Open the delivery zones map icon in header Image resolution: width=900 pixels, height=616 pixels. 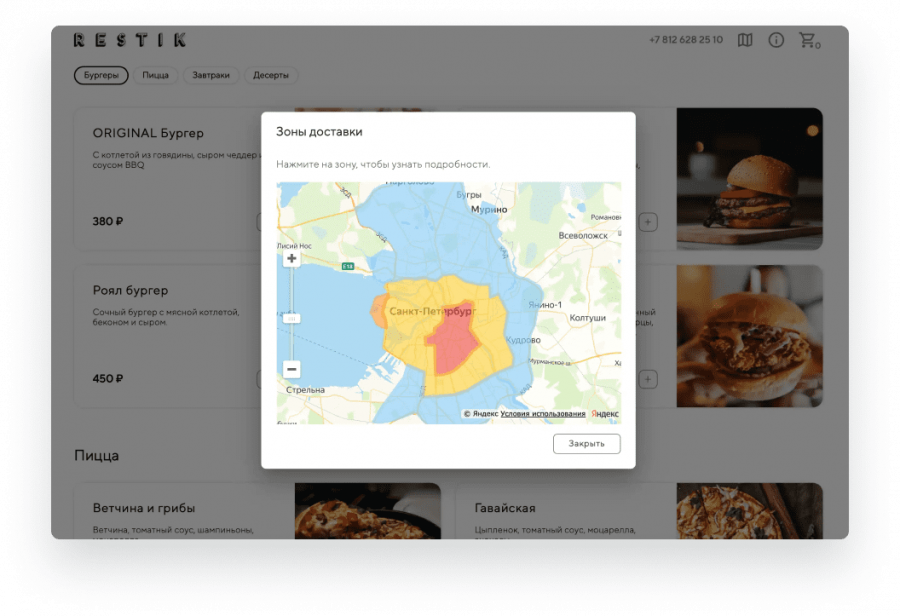pos(745,40)
